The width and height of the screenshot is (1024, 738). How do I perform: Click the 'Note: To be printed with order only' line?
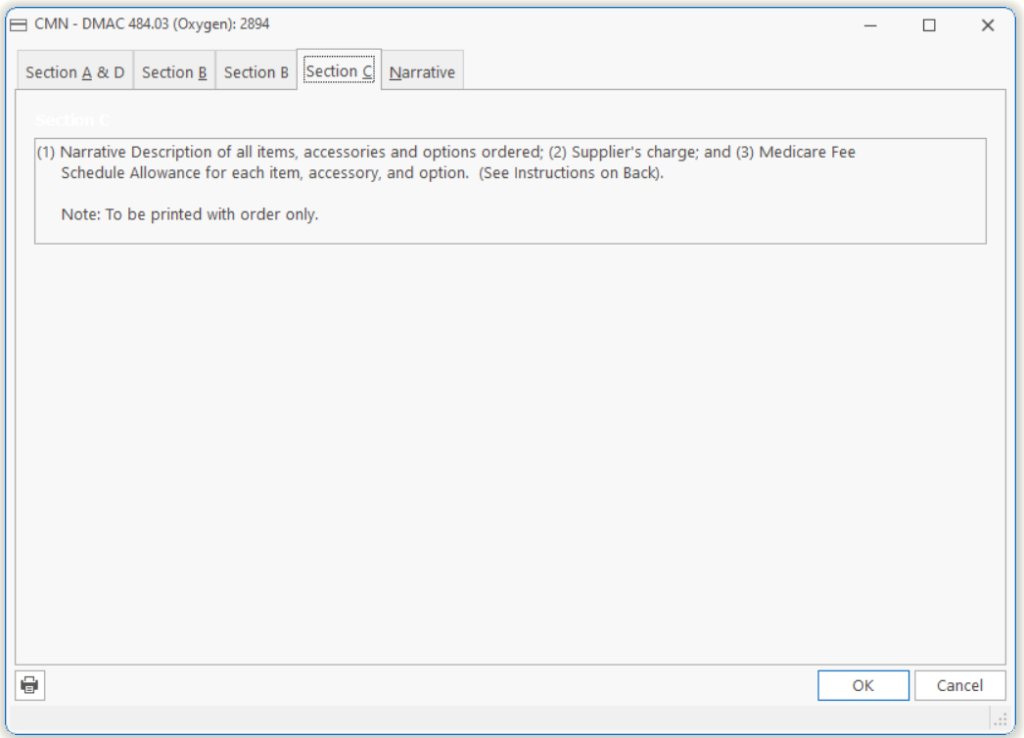[x=189, y=214]
